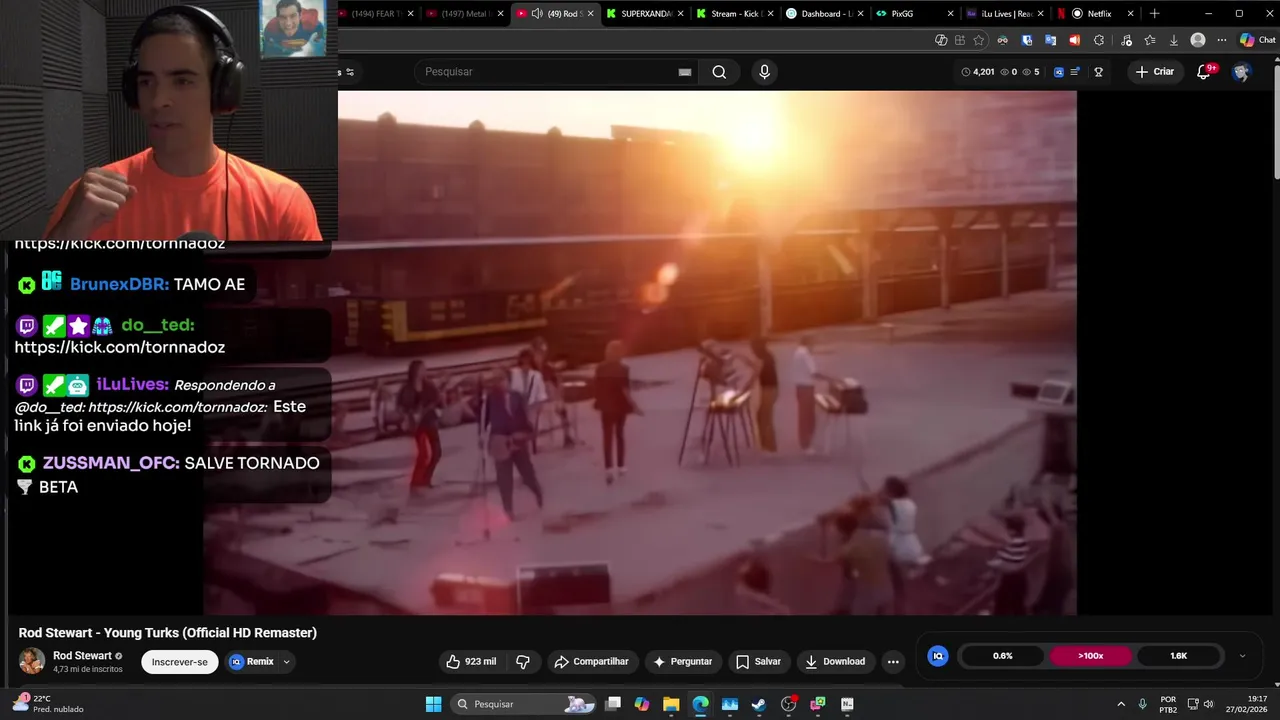Open the browser profile icon
The height and width of the screenshot is (720, 1280).
click(x=1198, y=40)
